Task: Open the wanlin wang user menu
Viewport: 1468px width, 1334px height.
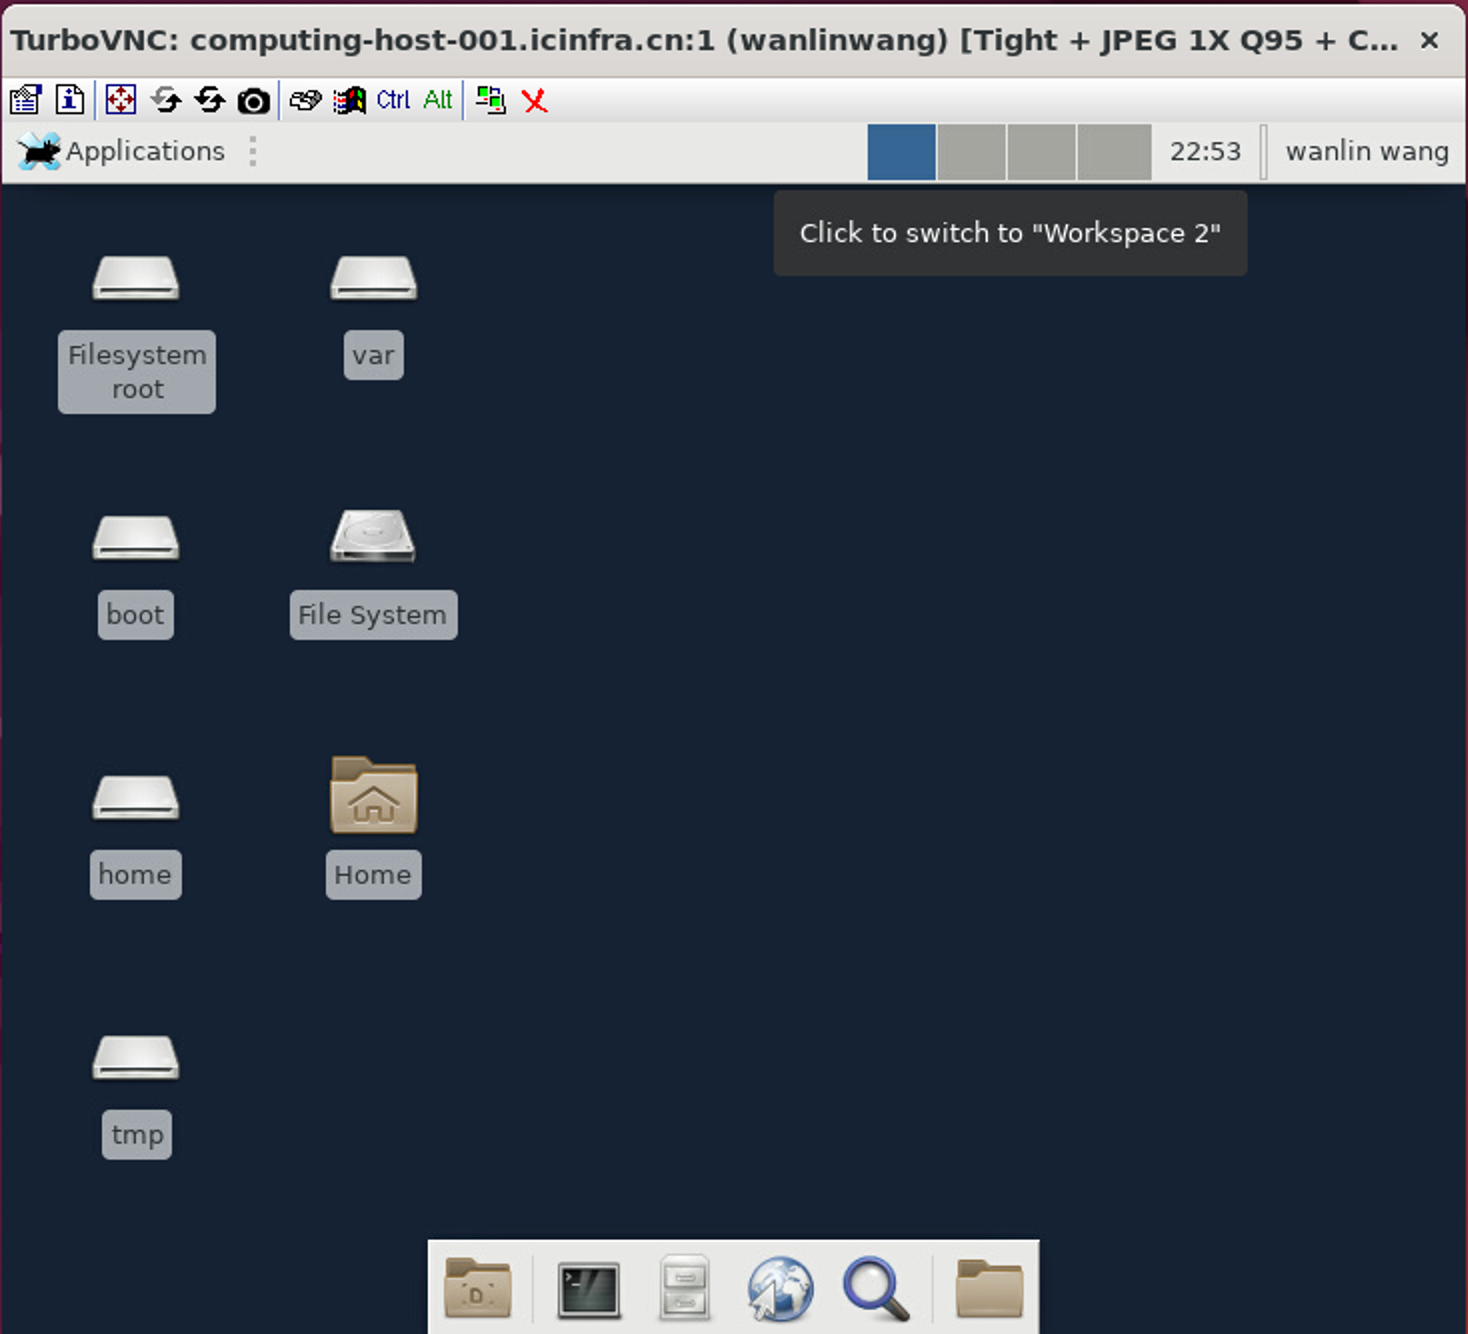Action: click(x=1367, y=151)
